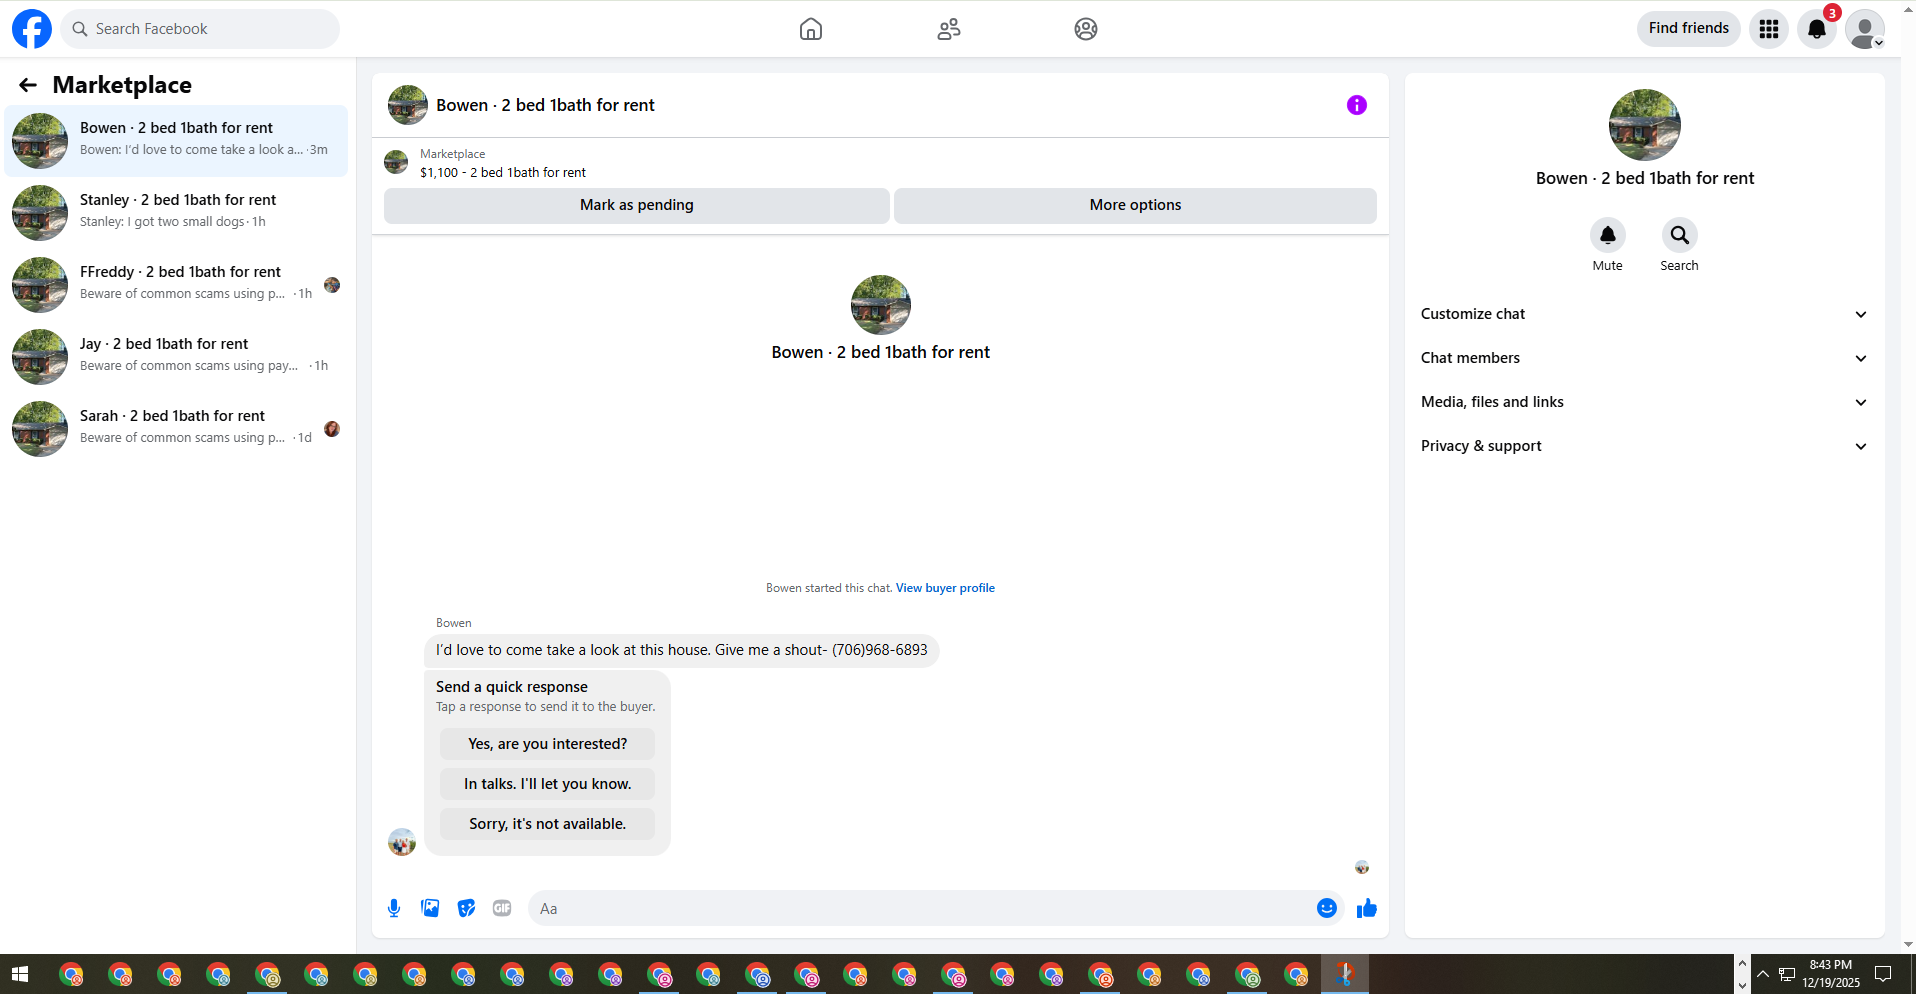Click the seen-receipt avatar above thumbs-up
1916x994 pixels.
pyautogui.click(x=1362, y=867)
